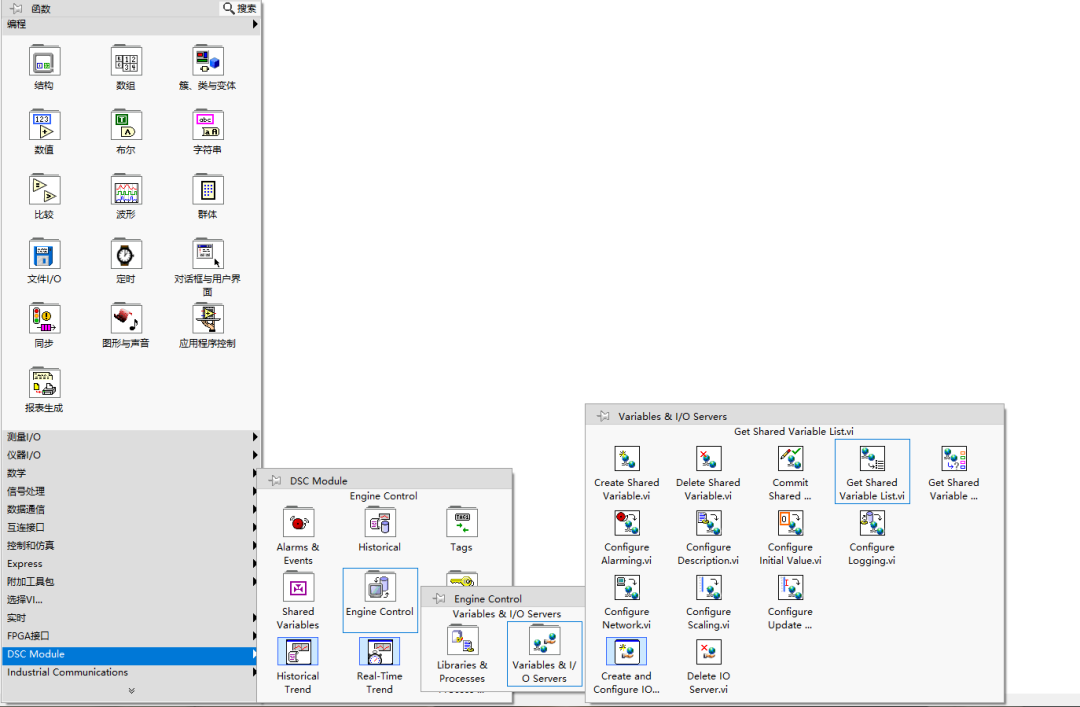Select the 数值 numeric palette icon

[x=44, y=125]
